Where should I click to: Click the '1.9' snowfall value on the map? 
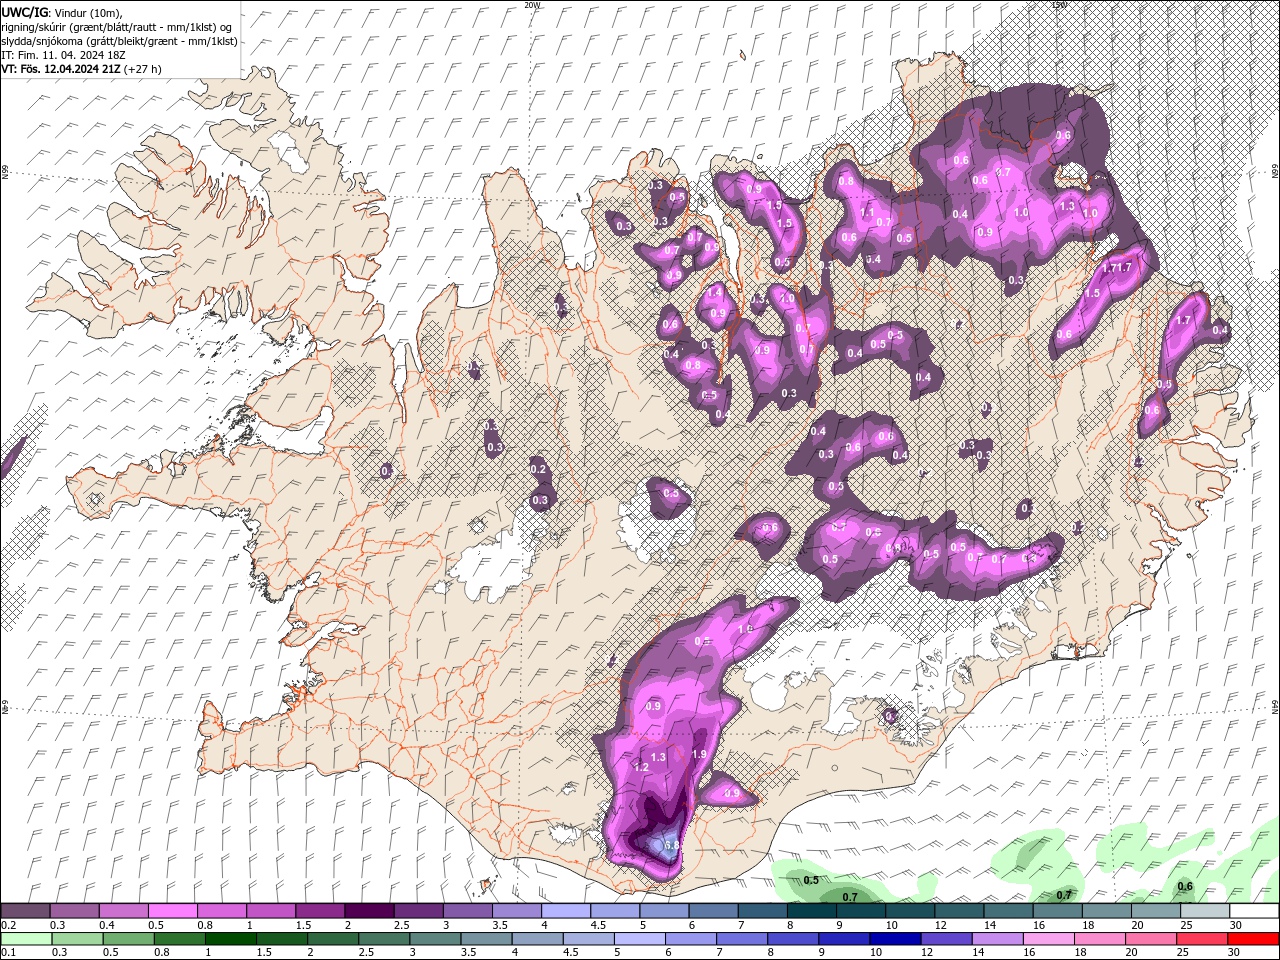pyautogui.click(x=699, y=754)
